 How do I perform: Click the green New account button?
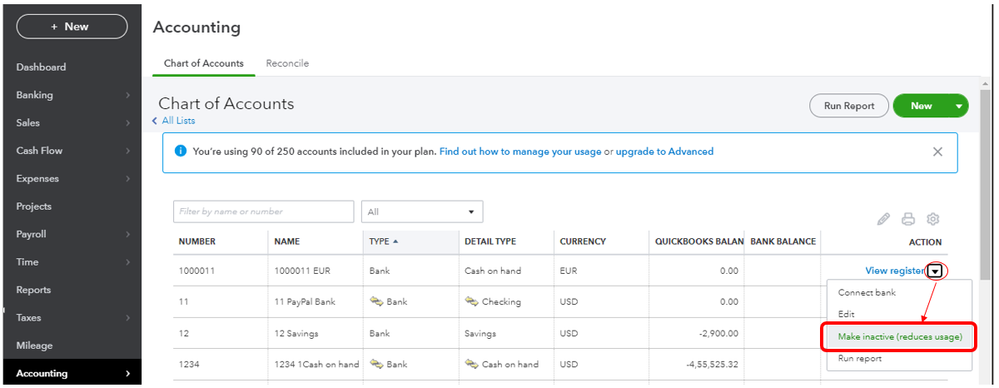point(921,106)
